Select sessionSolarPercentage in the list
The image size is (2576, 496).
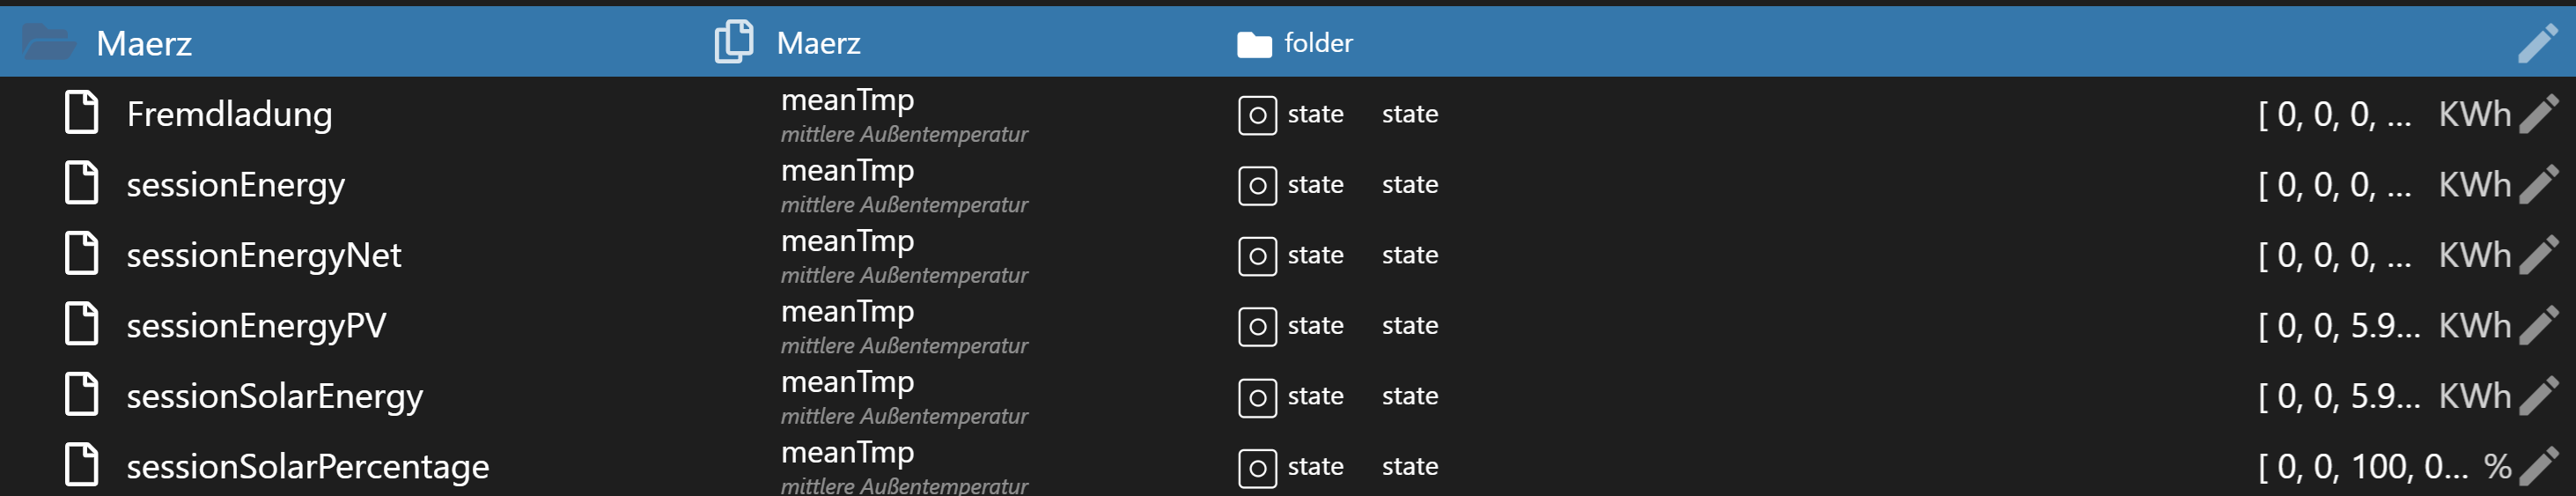coord(307,466)
